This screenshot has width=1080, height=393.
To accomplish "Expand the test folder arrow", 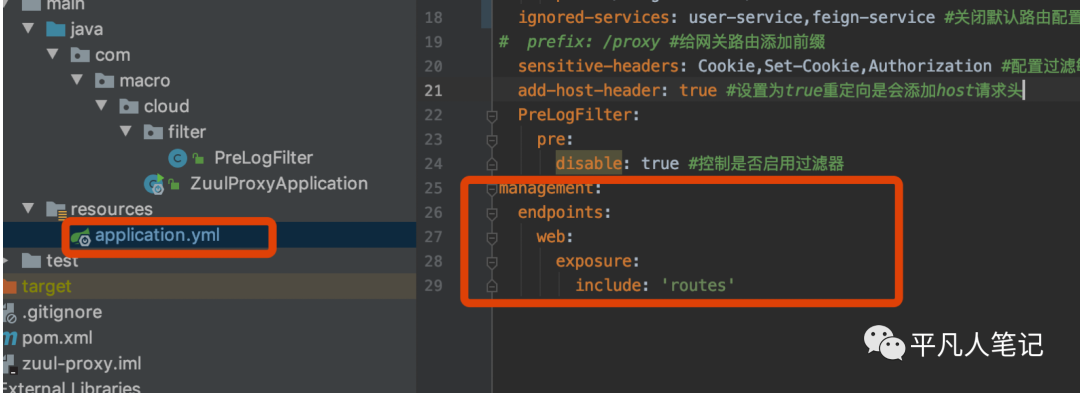I will (x=6, y=260).
